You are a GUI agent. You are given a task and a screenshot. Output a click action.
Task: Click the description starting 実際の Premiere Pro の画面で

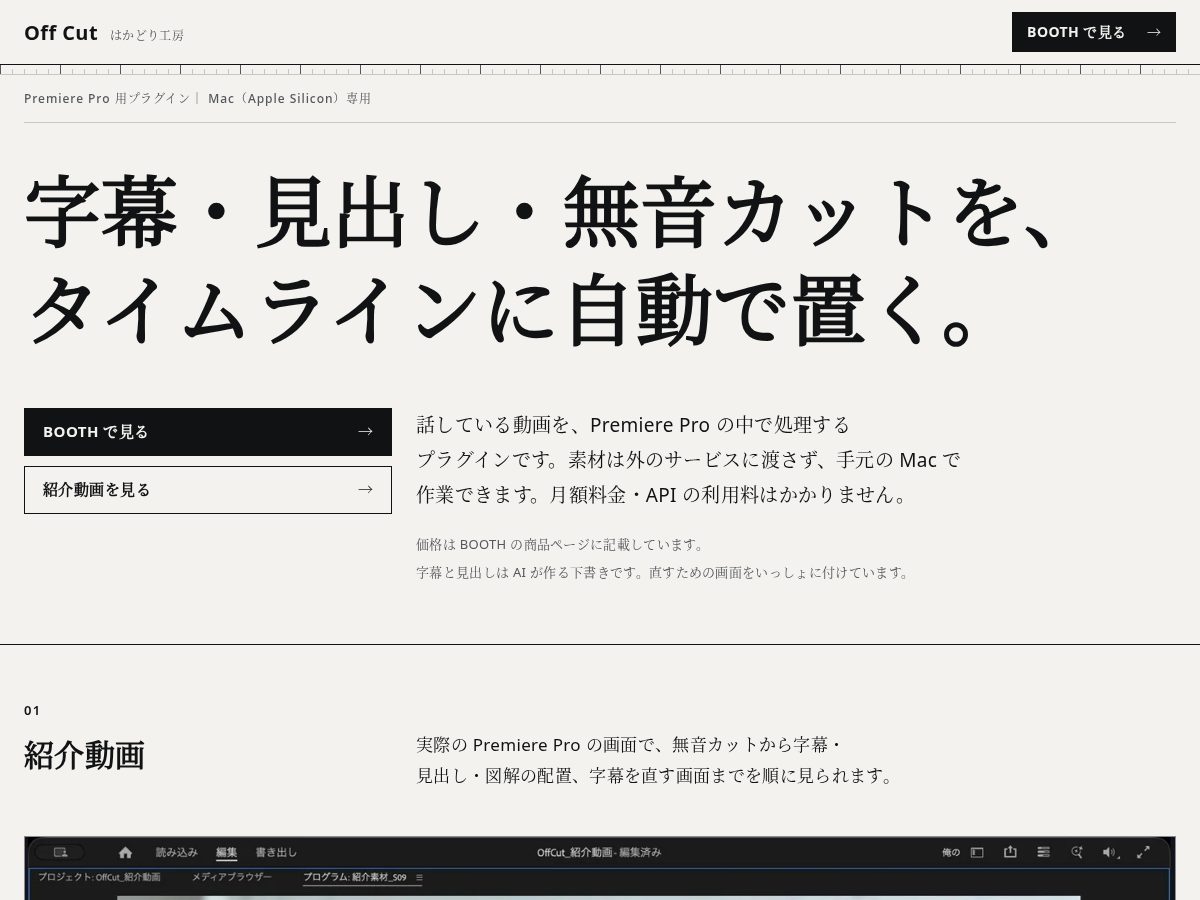pos(630,745)
